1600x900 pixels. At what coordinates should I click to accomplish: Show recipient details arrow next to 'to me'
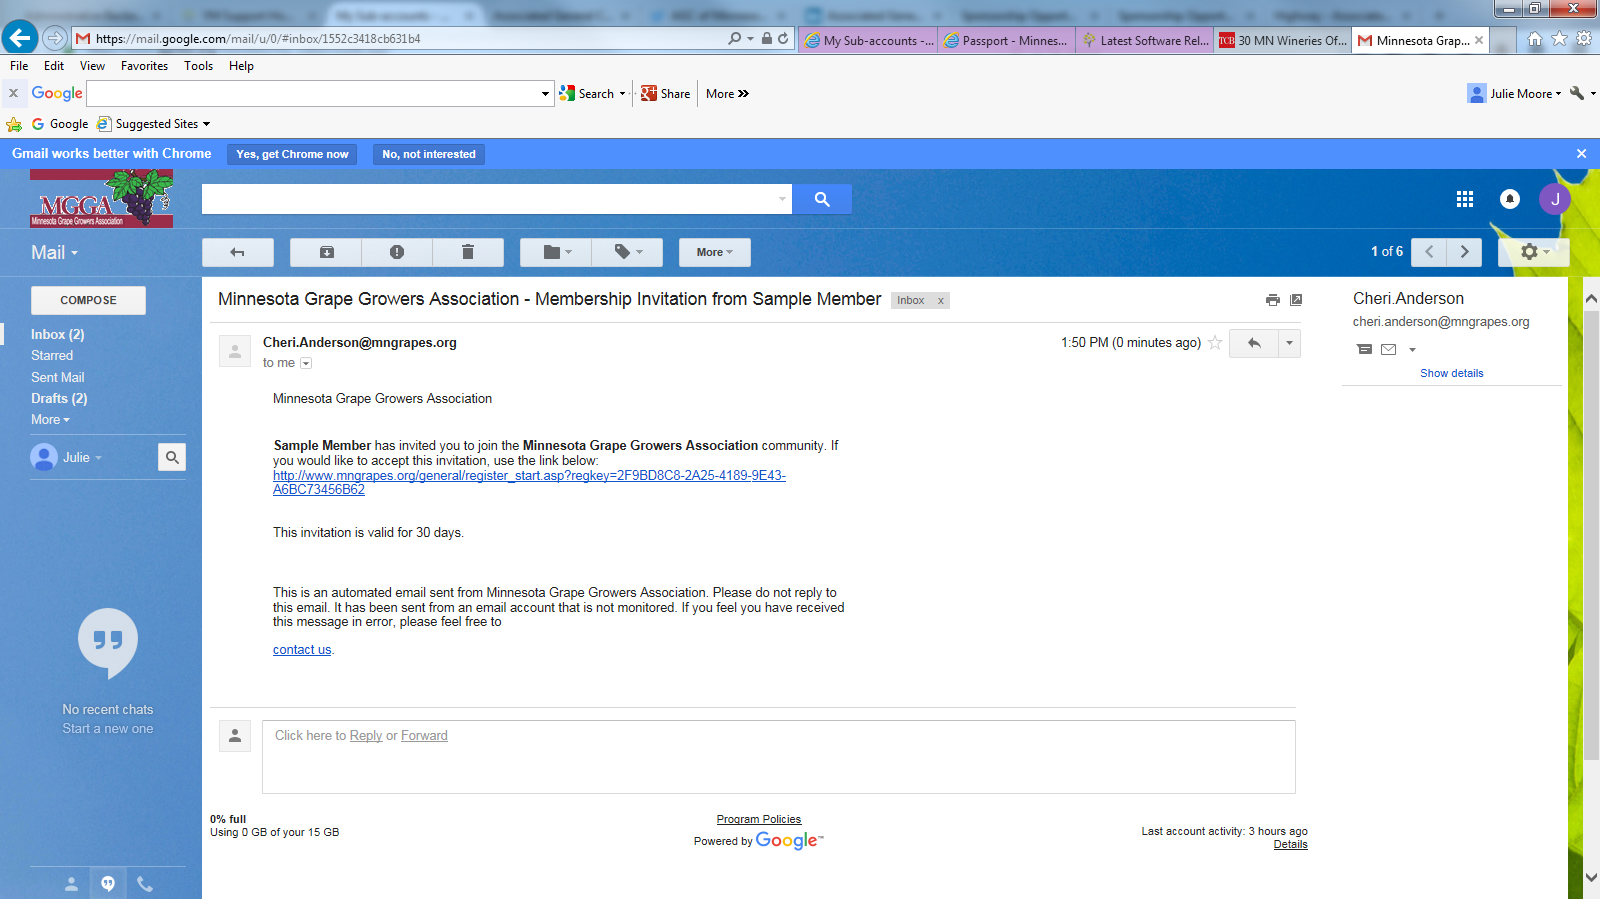pos(306,363)
